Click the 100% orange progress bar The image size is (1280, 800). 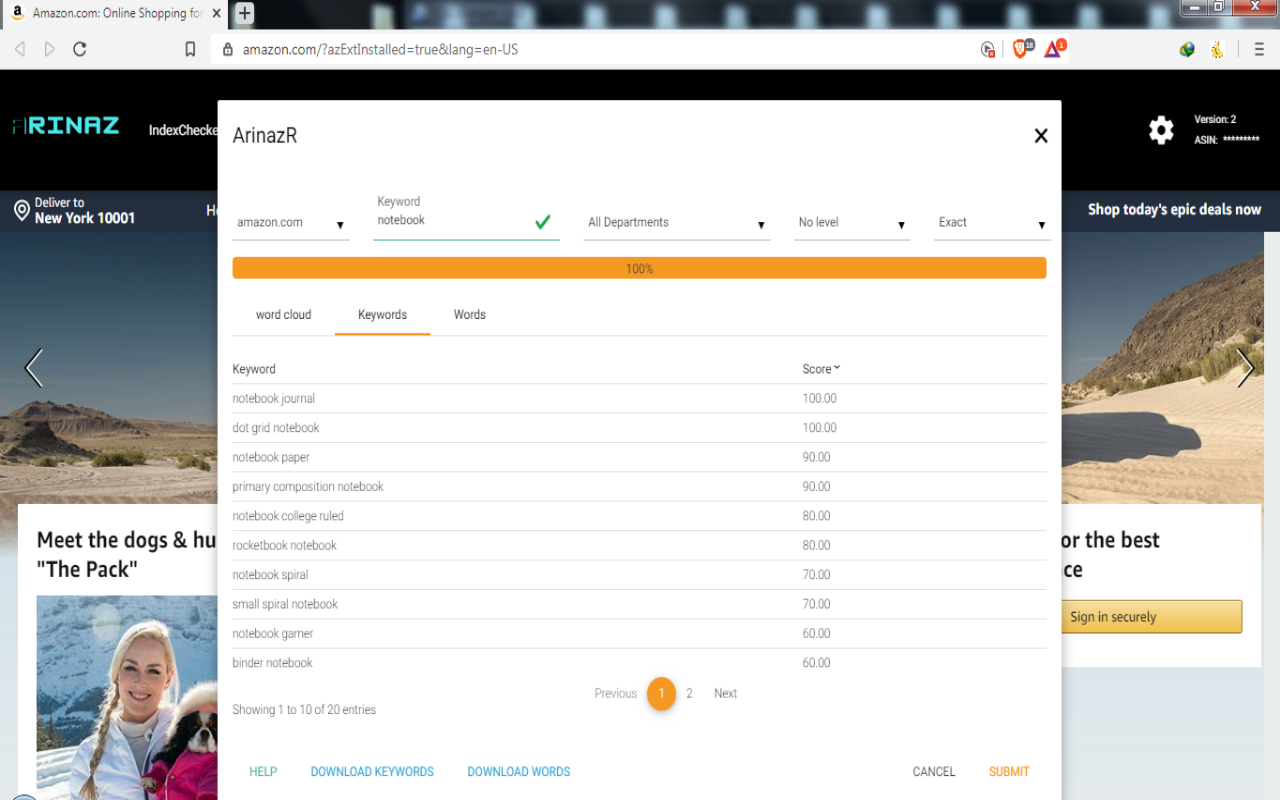(639, 268)
